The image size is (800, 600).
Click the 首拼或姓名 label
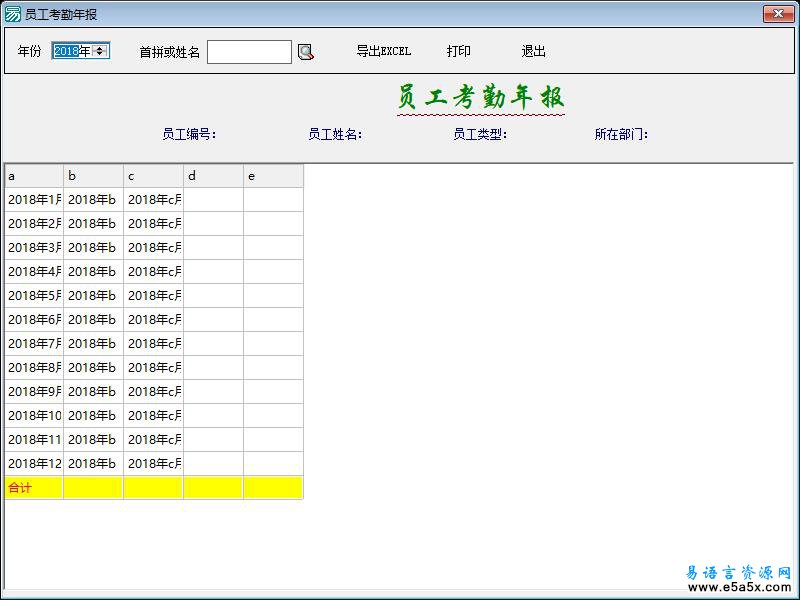click(x=170, y=52)
